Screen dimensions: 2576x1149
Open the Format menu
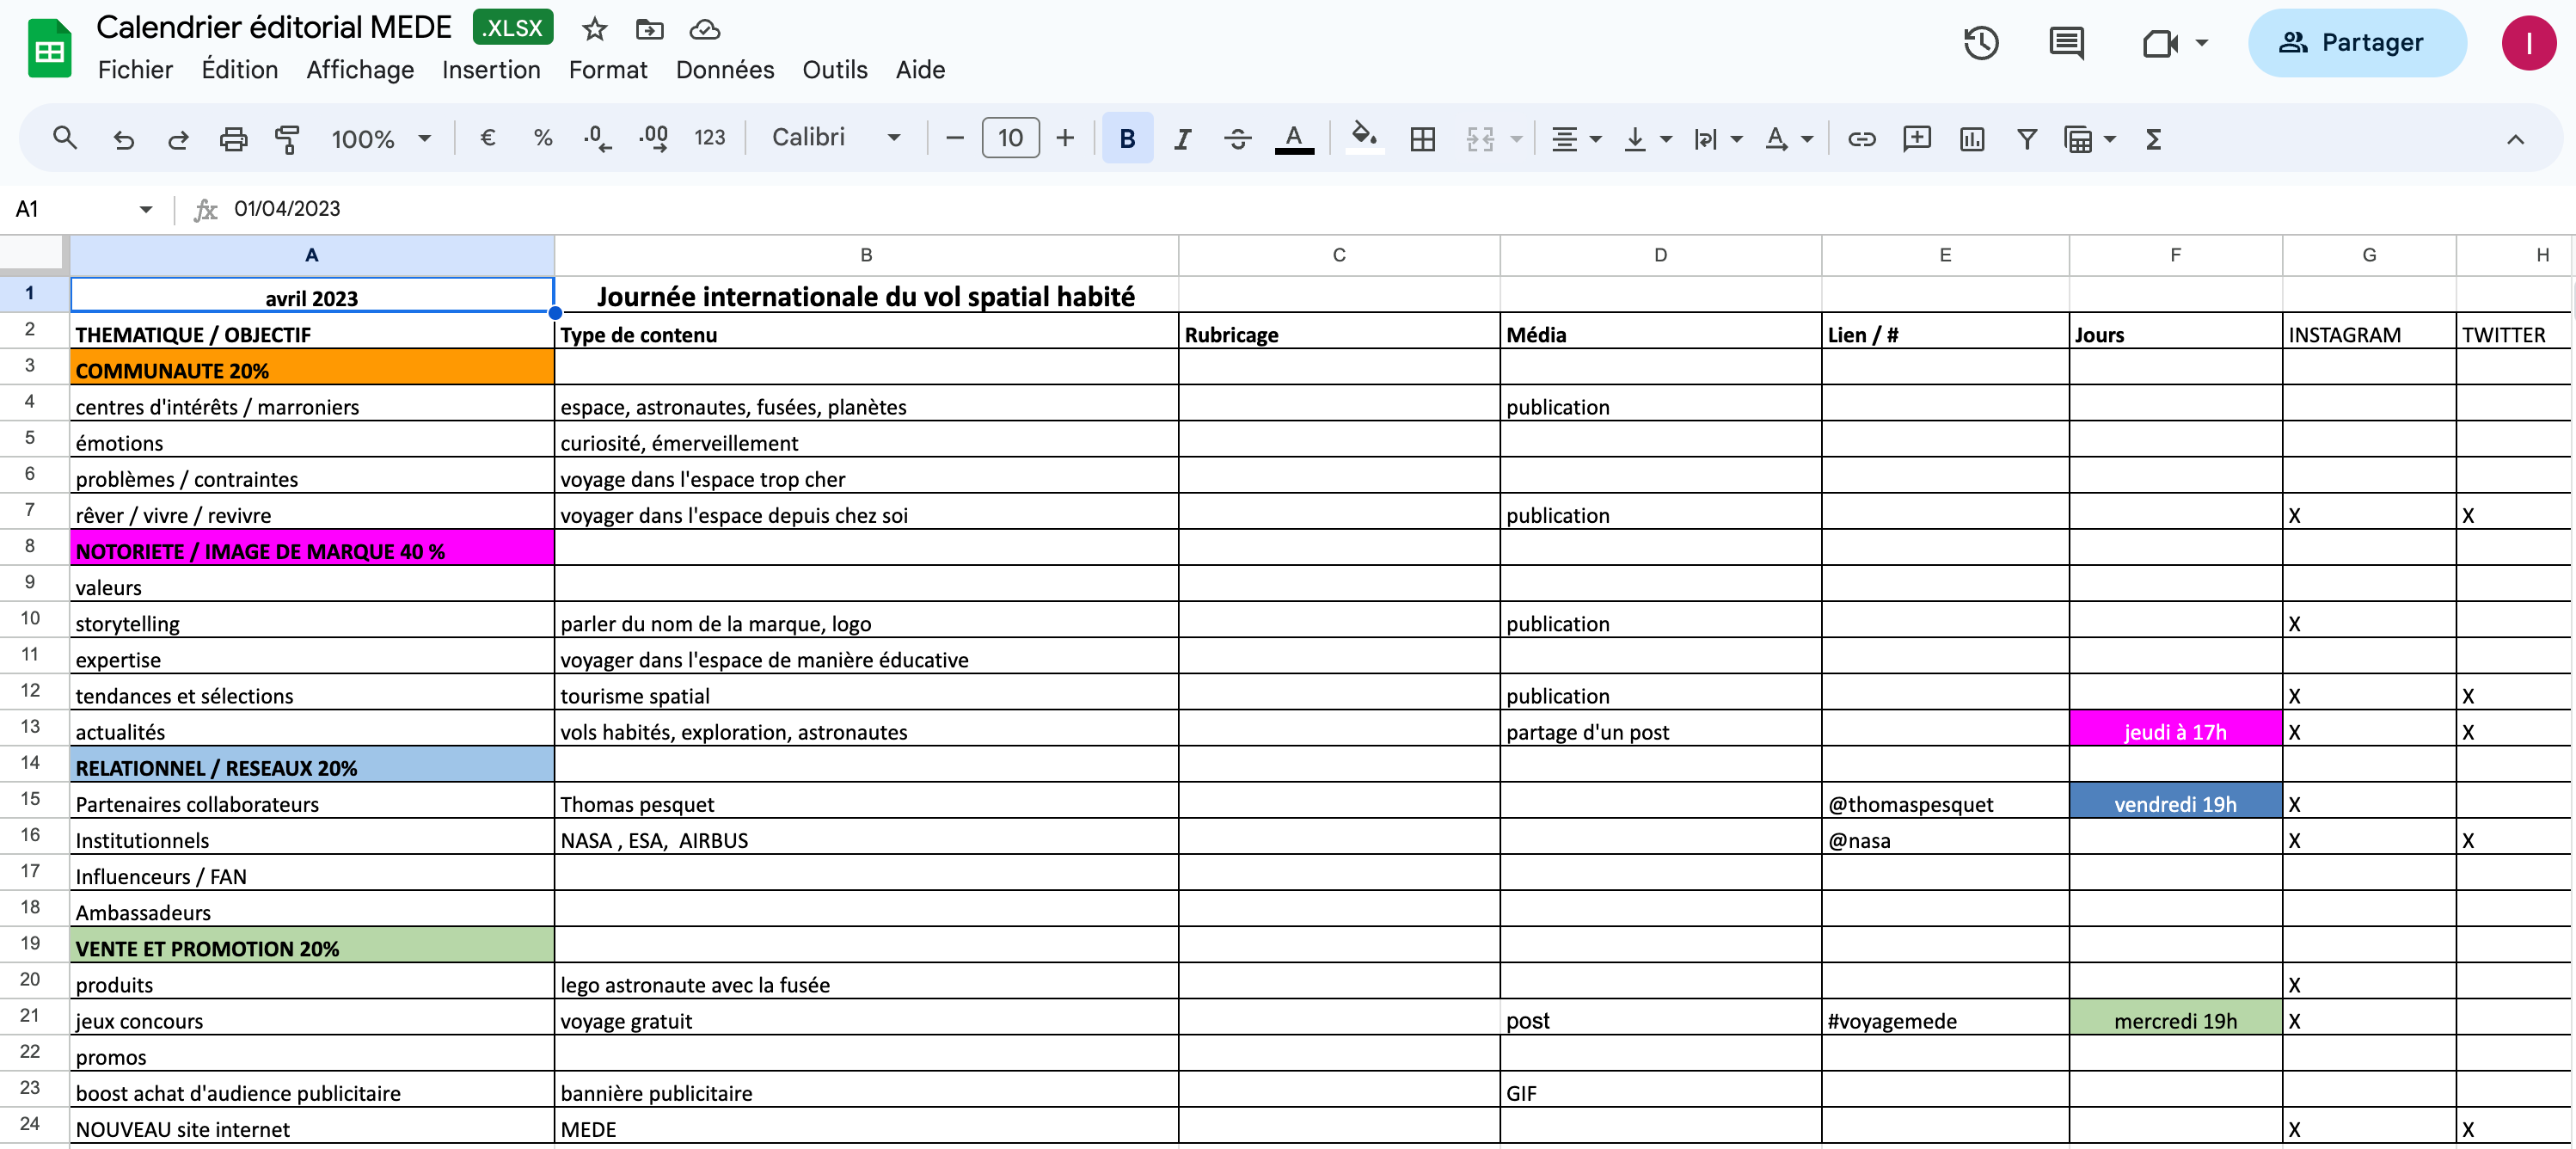(x=608, y=70)
